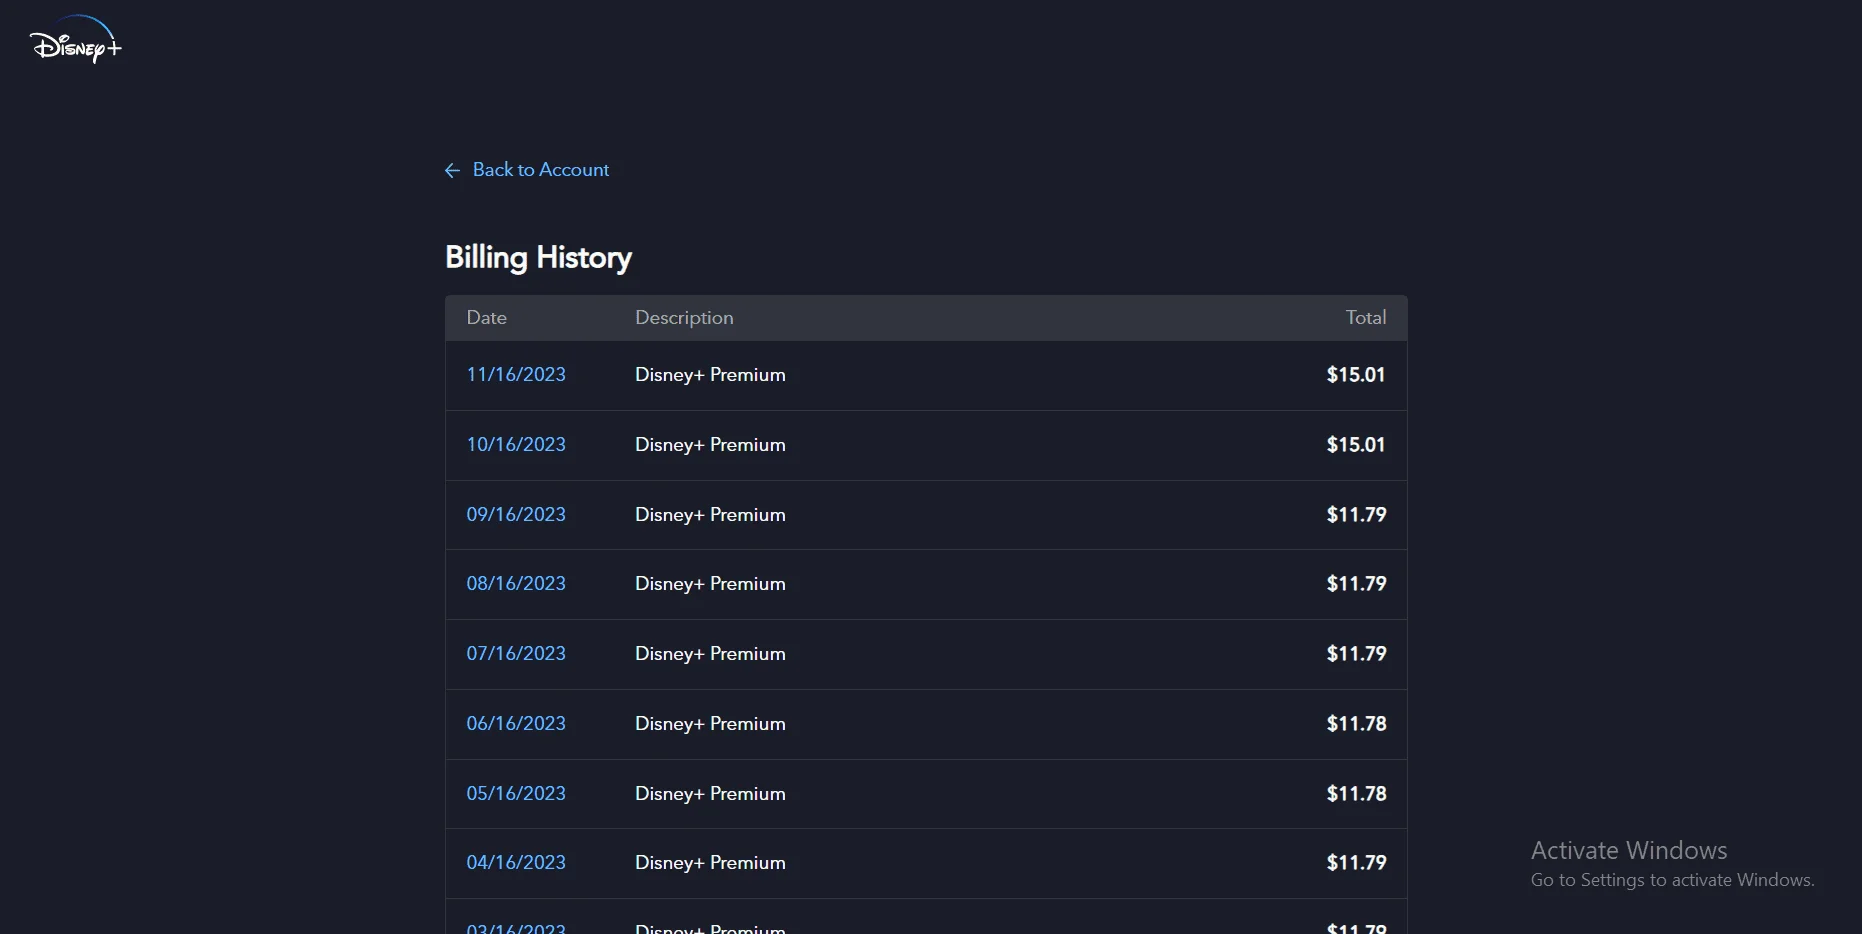Viewport: 1862px width, 934px height.
Task: Open the 10/16/2023 invoice
Action: coord(516,445)
